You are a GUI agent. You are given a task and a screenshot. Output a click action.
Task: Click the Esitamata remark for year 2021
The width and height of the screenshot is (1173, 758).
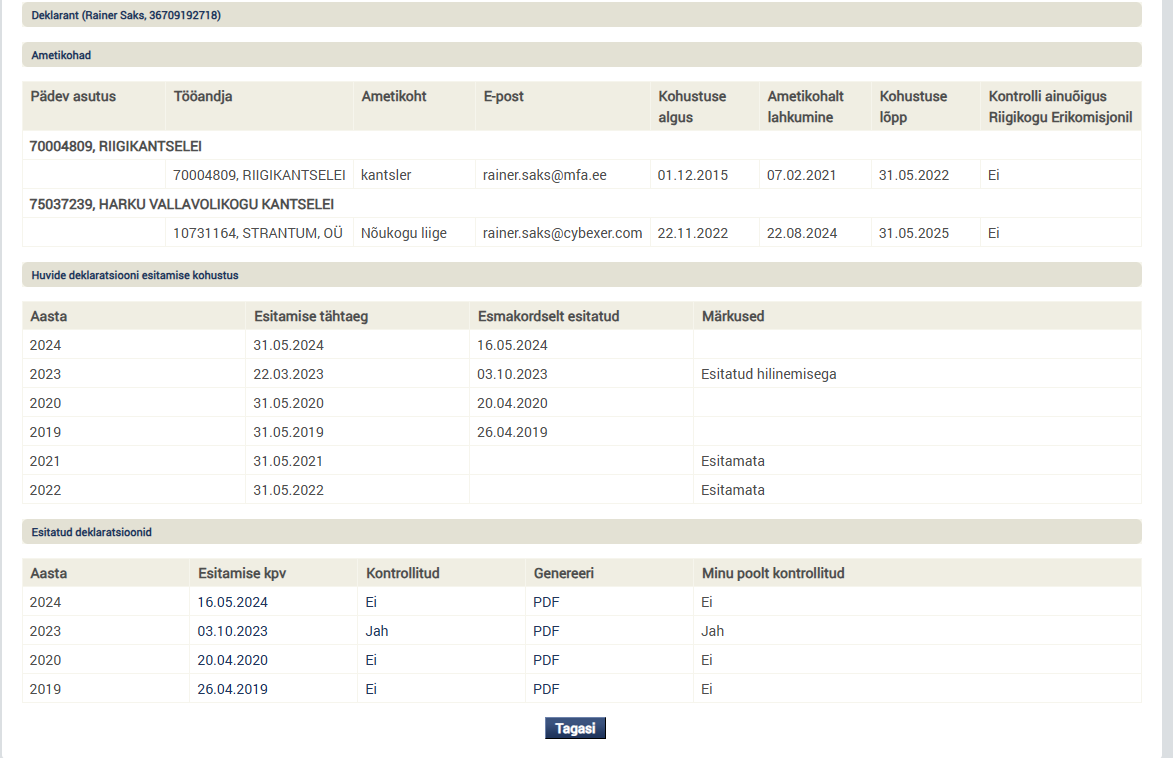(x=732, y=462)
